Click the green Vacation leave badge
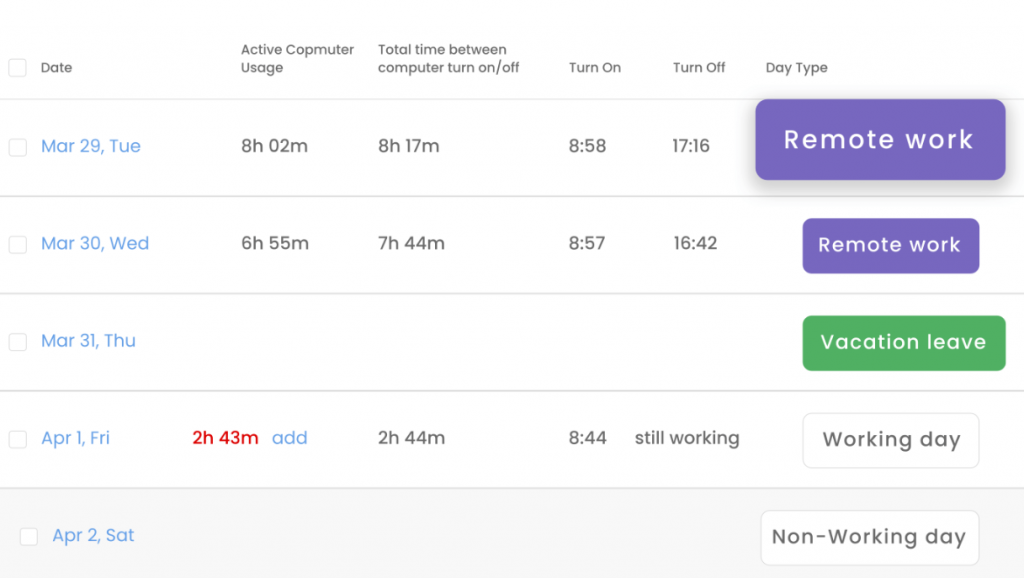This screenshot has height=578, width=1024. (x=903, y=343)
